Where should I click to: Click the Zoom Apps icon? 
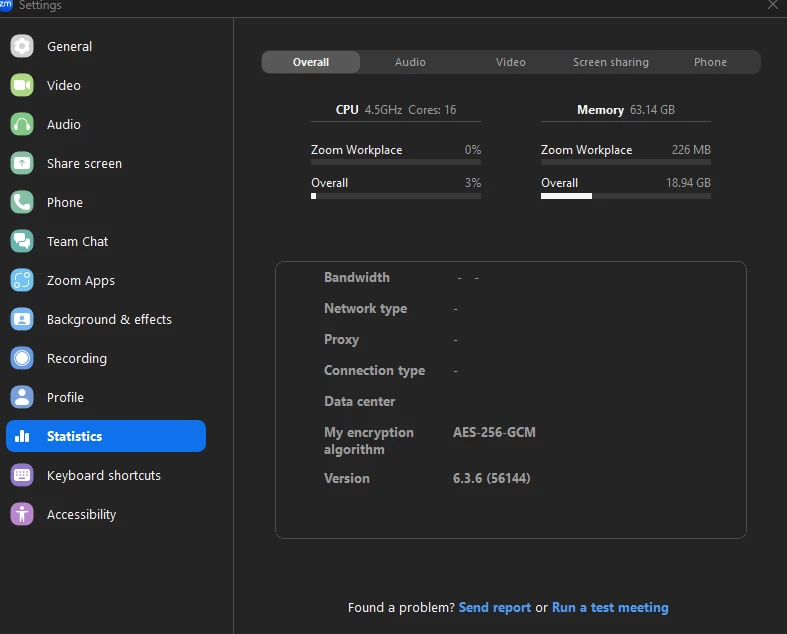pos(22,280)
